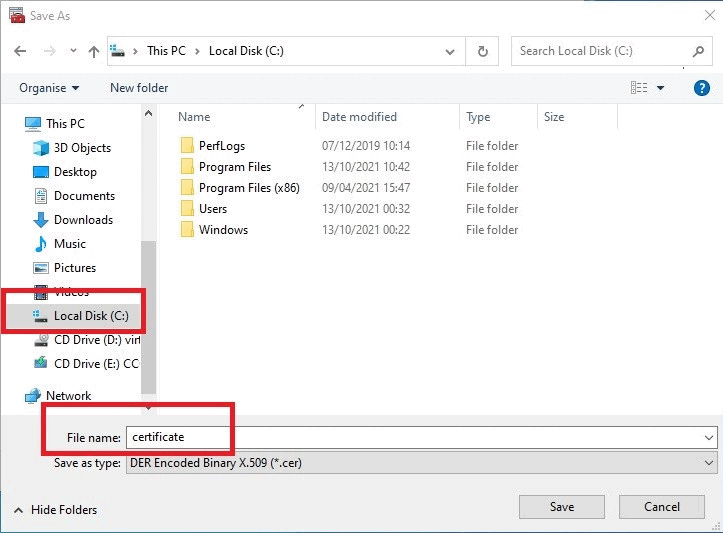The image size is (723, 533).
Task: Click the search magnifier icon
Action: point(698,51)
